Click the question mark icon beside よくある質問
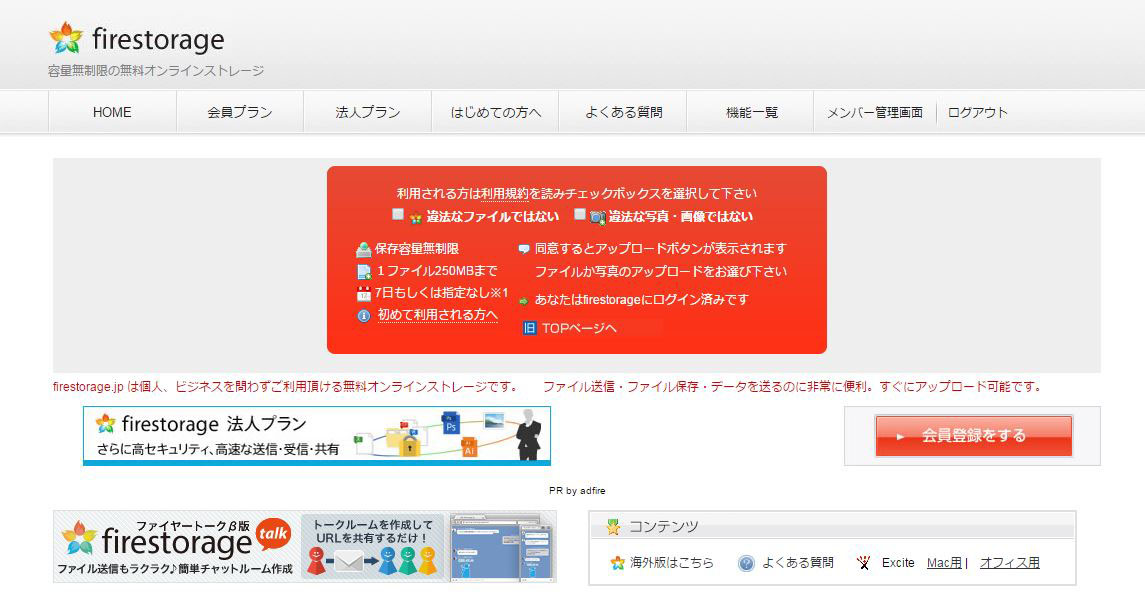 pyautogui.click(x=746, y=564)
